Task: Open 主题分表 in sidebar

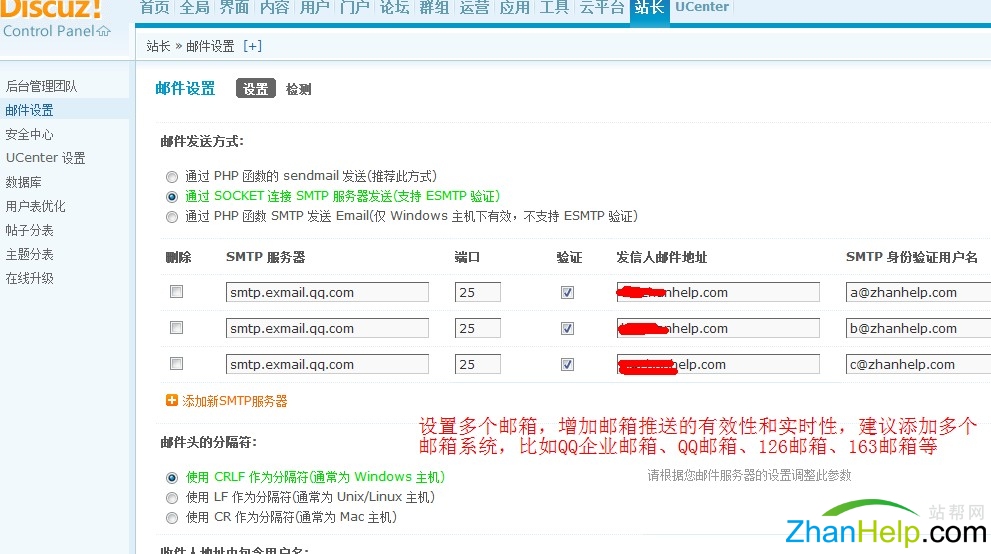Action: tap(29, 254)
